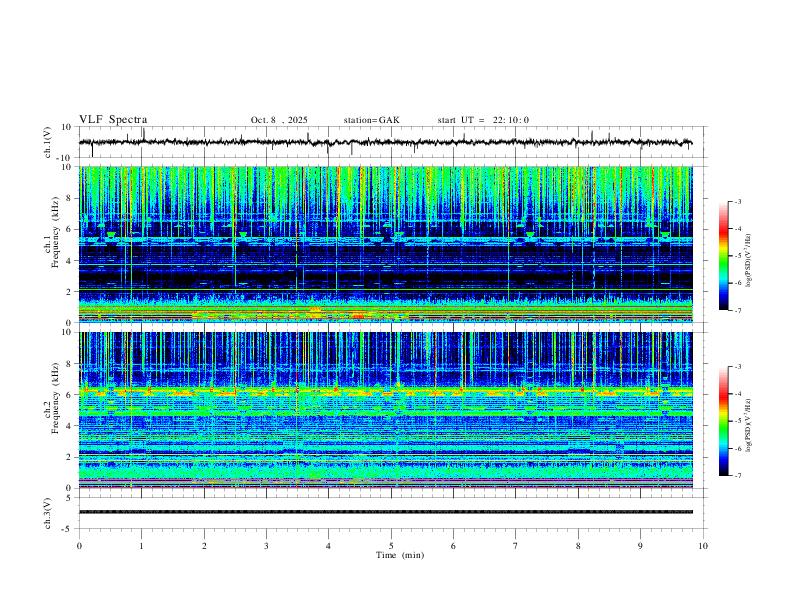Click the '5' tick on ch.3 voltage axis

coord(69,498)
